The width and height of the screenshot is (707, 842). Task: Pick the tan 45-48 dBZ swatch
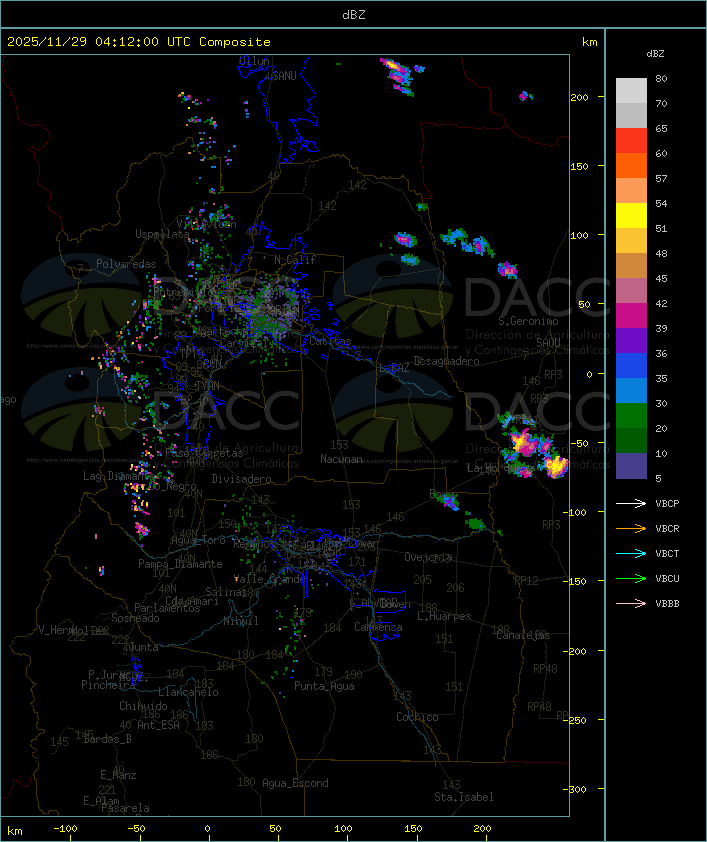tap(631, 265)
